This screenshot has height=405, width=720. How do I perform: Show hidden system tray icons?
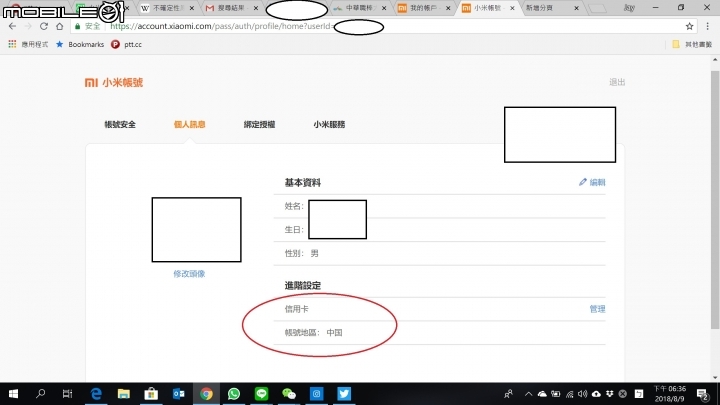coord(529,394)
